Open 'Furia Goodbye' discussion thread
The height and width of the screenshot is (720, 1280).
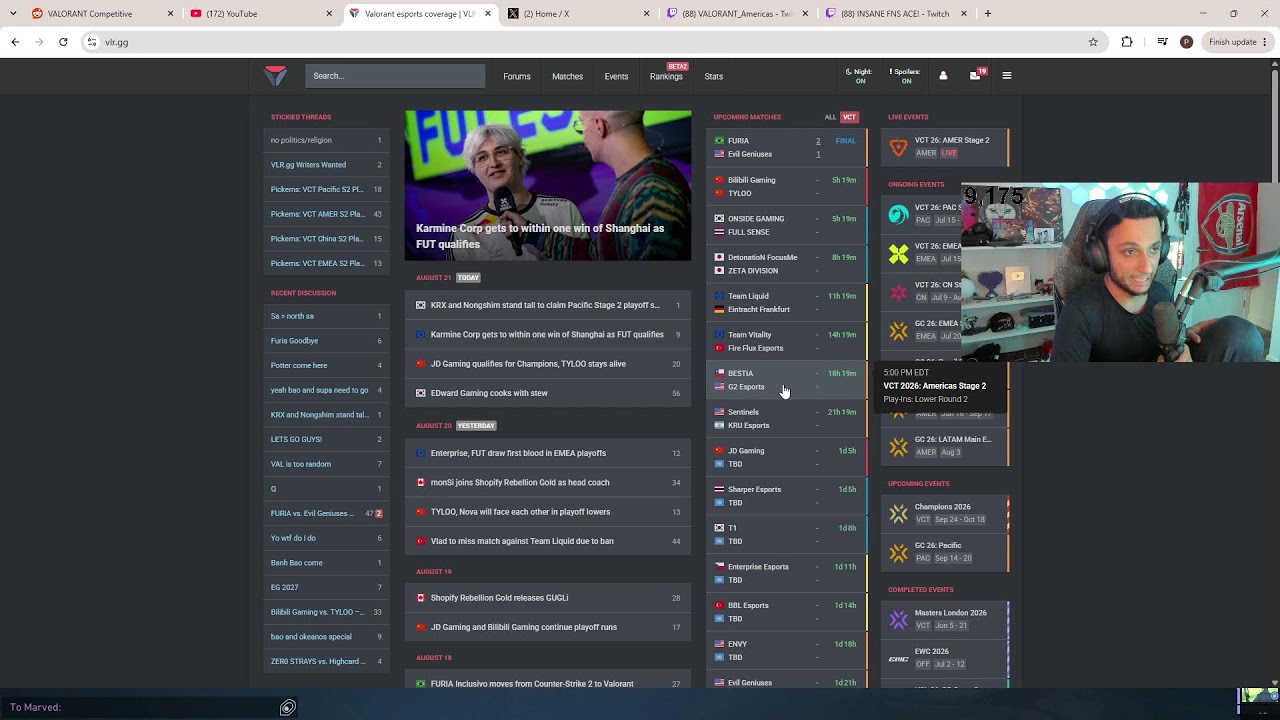click(326, 341)
